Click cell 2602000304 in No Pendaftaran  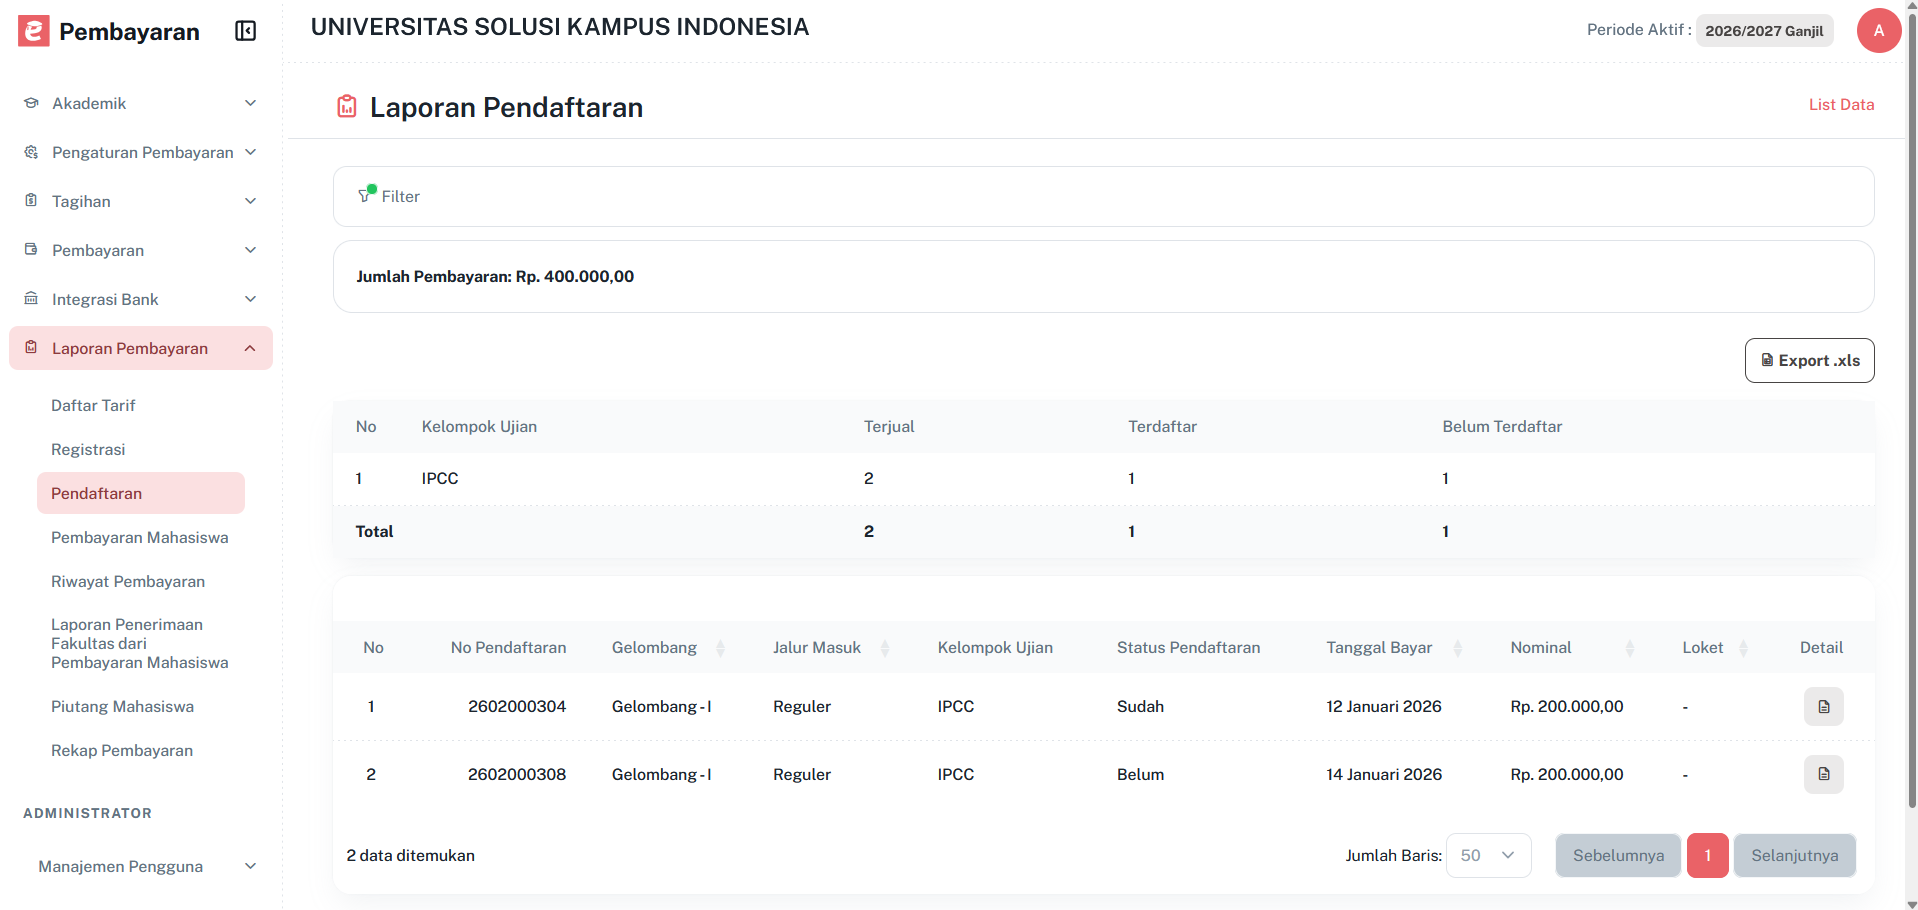click(x=517, y=706)
